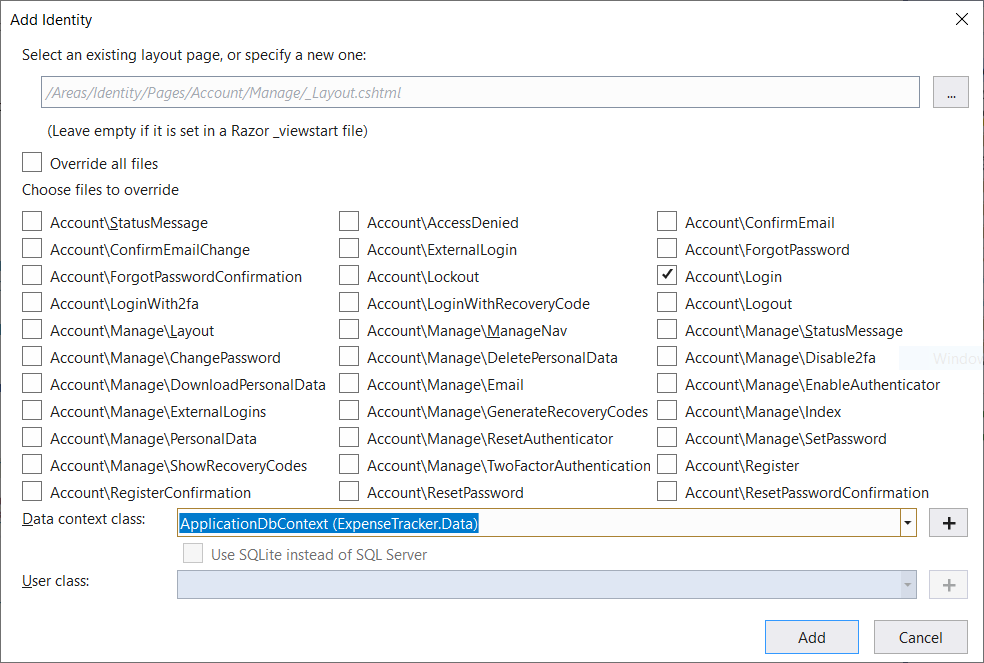Click the plus button beside Data context class

pyautogui.click(x=948, y=523)
